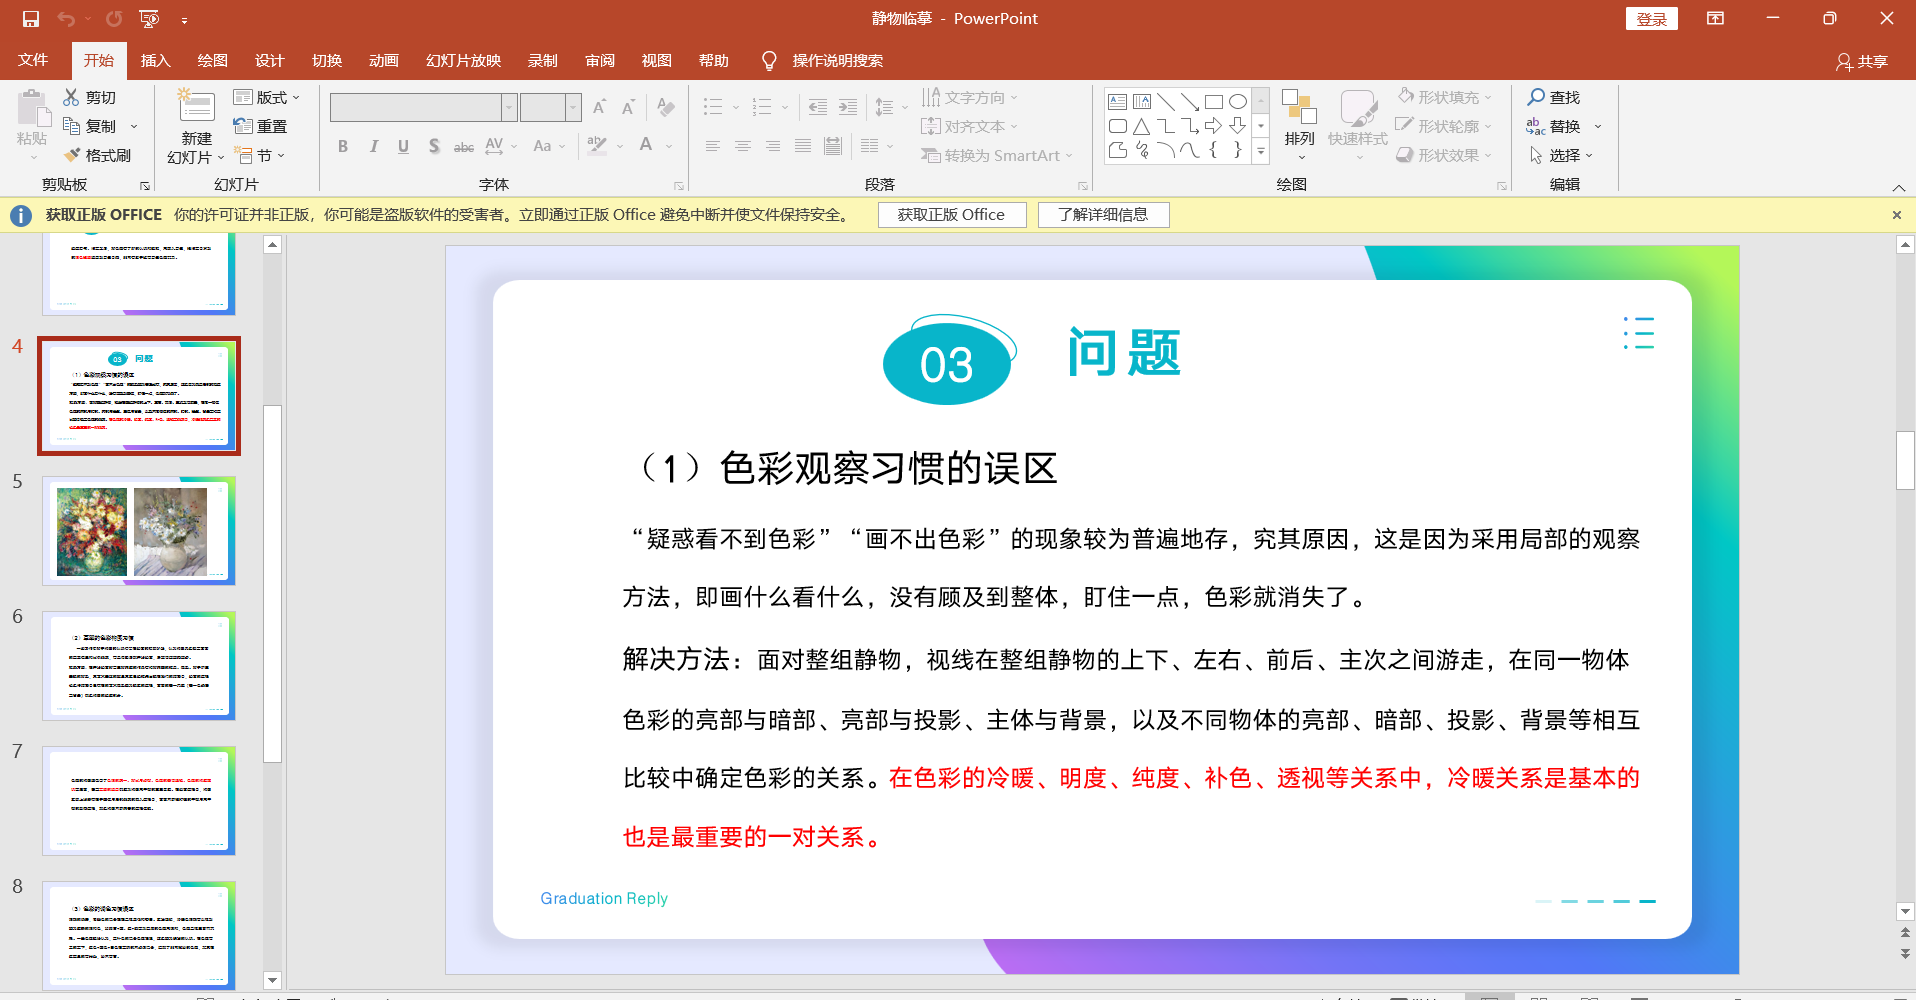1916x1000 pixels.
Task: Start slideshow from beginning via Quick Access icon
Action: coord(149,19)
